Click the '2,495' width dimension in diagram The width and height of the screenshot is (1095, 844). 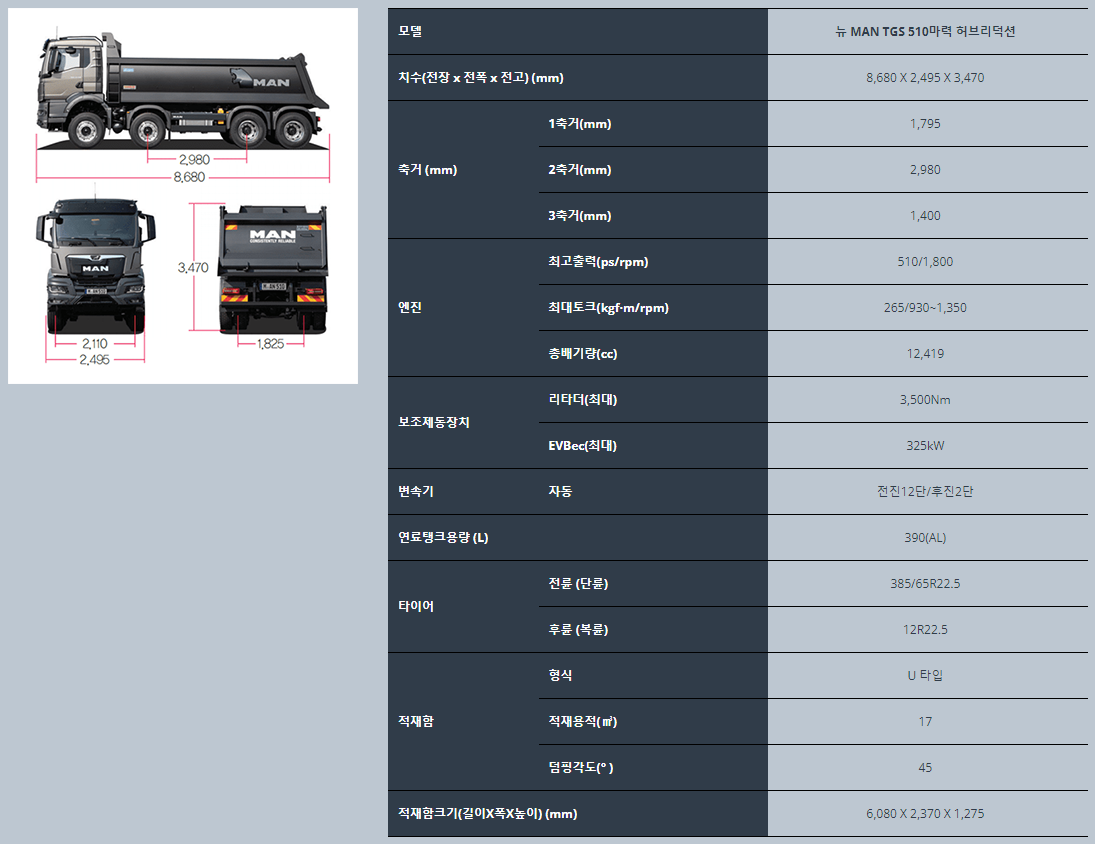point(94,360)
